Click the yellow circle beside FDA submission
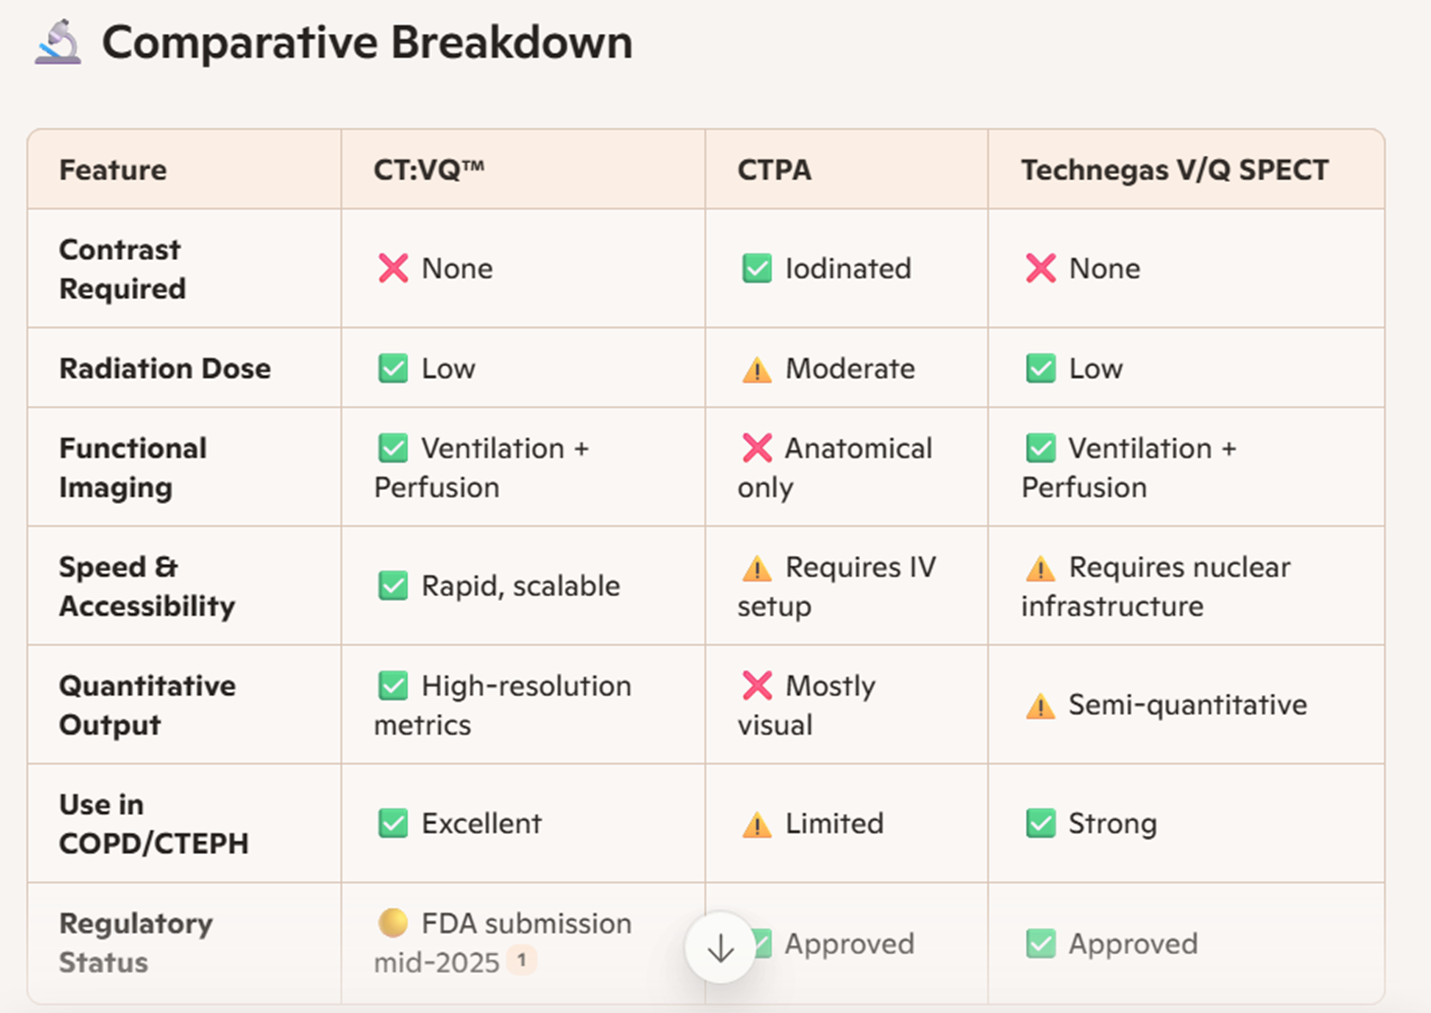This screenshot has height=1013, width=1431. (393, 922)
